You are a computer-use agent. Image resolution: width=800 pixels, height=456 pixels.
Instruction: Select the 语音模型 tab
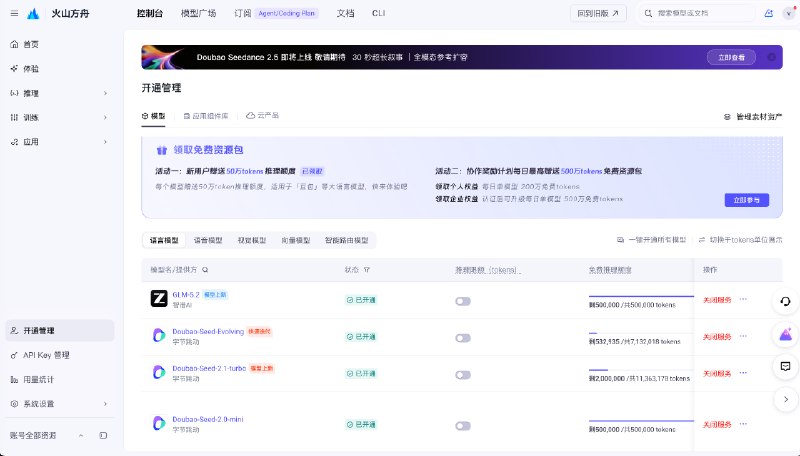pos(208,240)
